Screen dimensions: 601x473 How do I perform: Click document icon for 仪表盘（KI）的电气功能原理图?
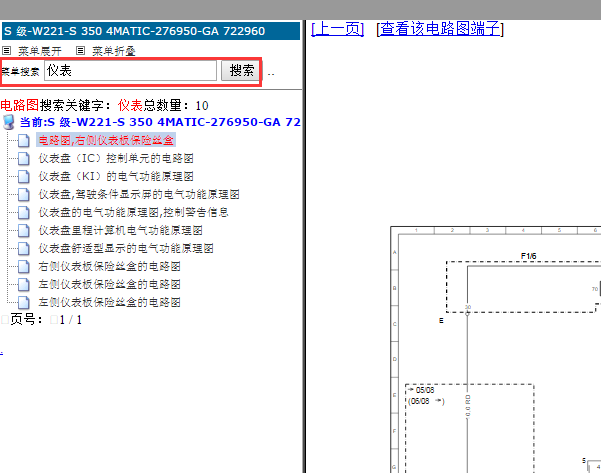(x=23, y=176)
